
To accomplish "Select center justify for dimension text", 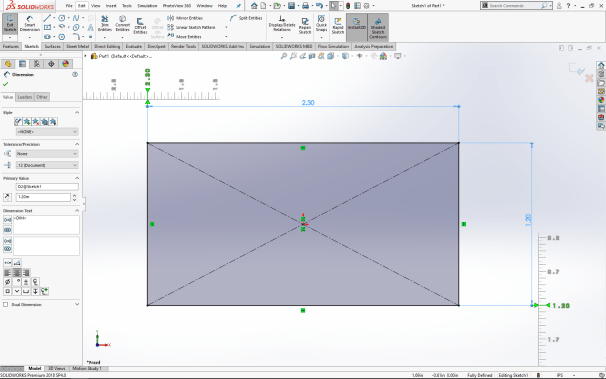I will (17, 273).
